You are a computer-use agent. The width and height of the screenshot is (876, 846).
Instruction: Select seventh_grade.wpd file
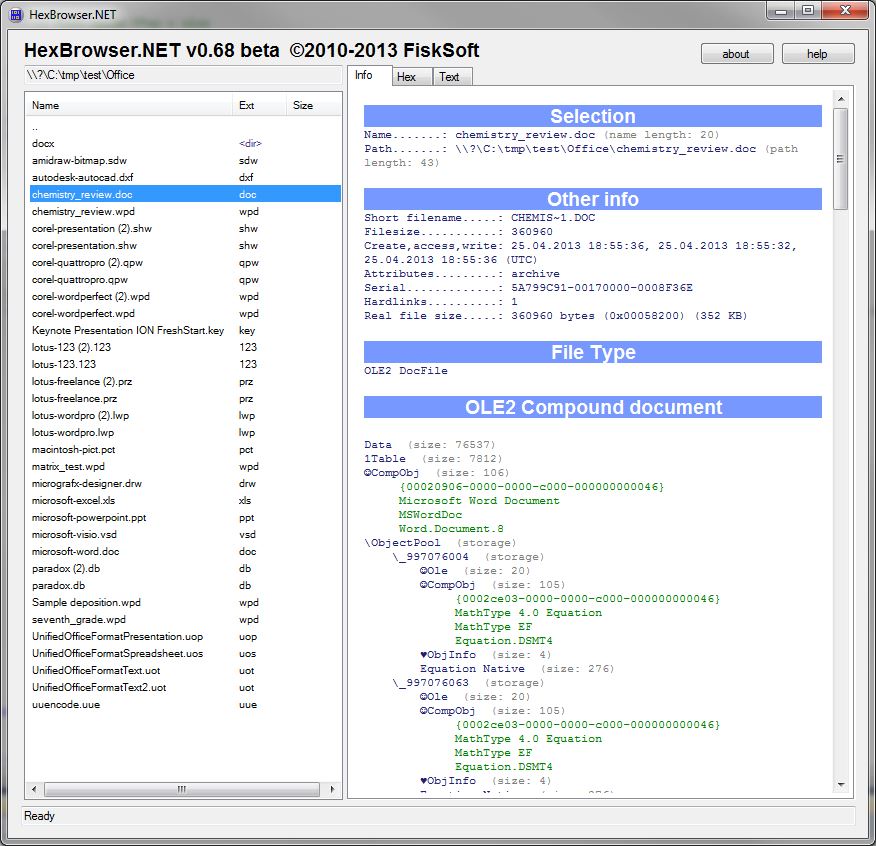coord(185,619)
